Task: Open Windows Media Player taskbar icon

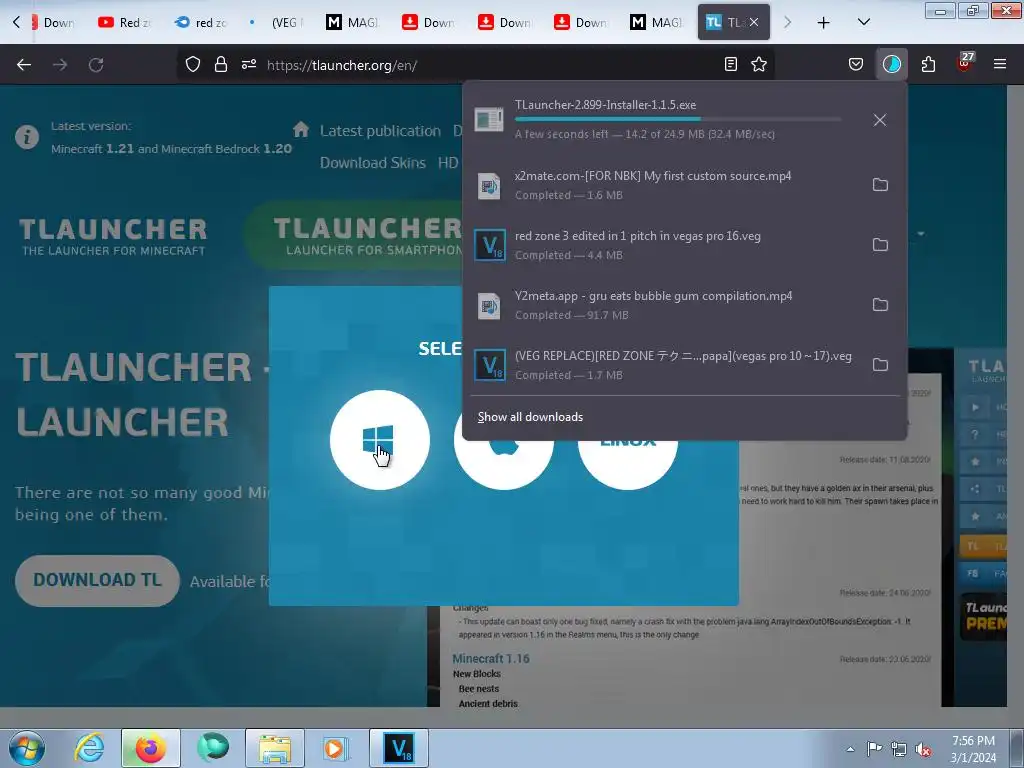Action: click(x=336, y=748)
